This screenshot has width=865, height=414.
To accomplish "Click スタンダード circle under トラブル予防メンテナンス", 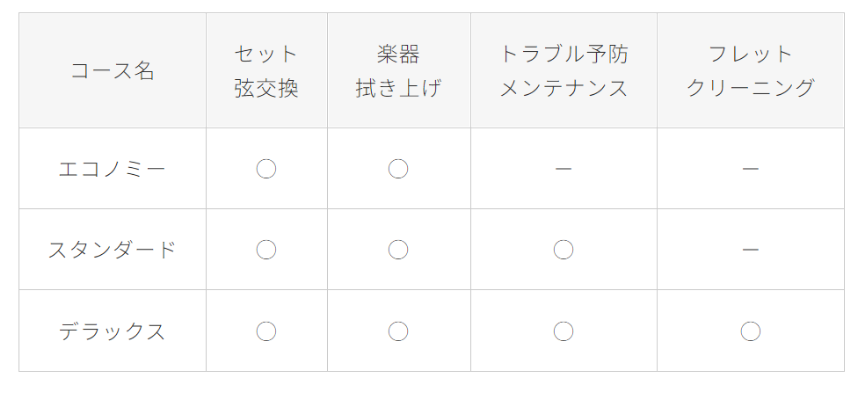I will click(x=563, y=250).
